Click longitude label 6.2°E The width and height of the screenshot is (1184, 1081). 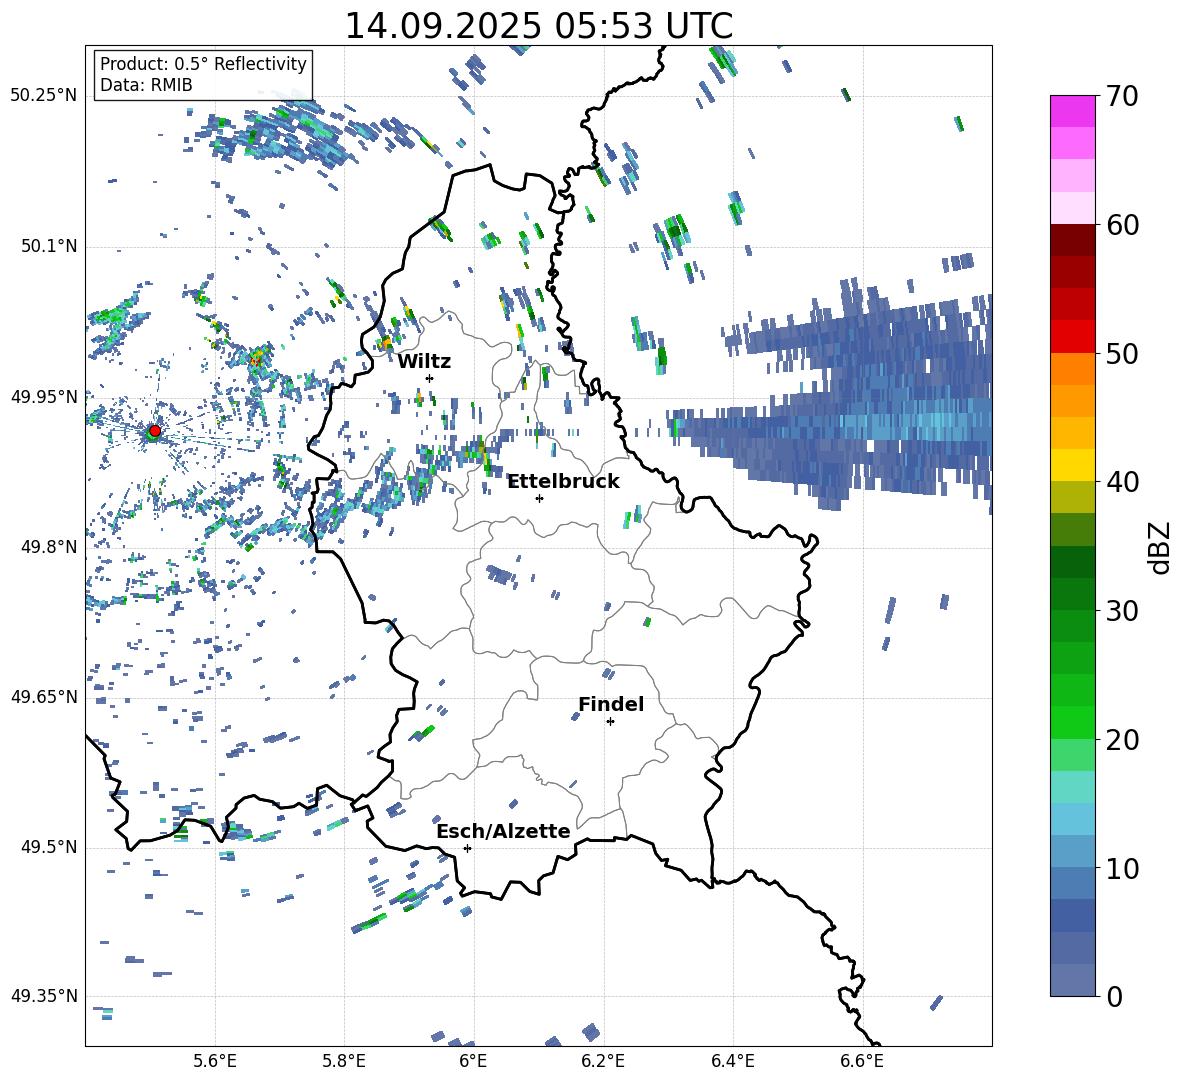[x=603, y=1061]
